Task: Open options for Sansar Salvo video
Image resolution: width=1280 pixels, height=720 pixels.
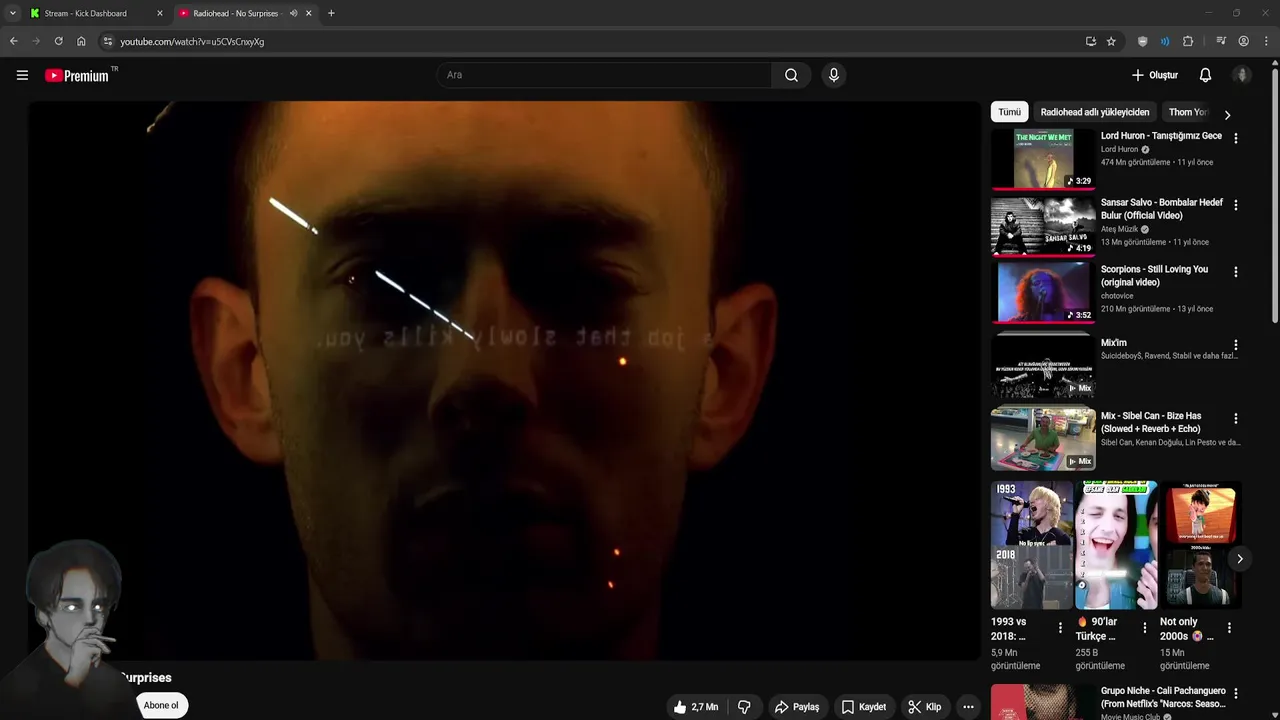Action: [1235, 205]
